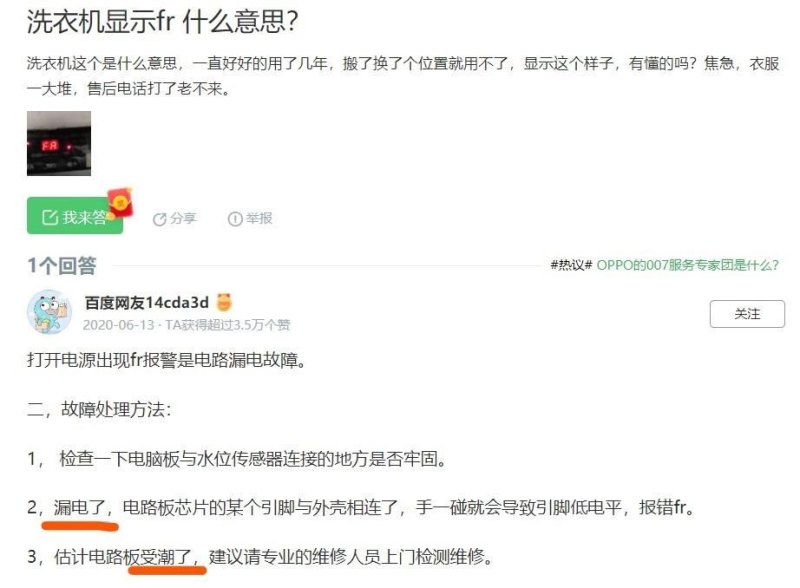Click the 分享 share icon
800x588 pixels.
(x=159, y=219)
